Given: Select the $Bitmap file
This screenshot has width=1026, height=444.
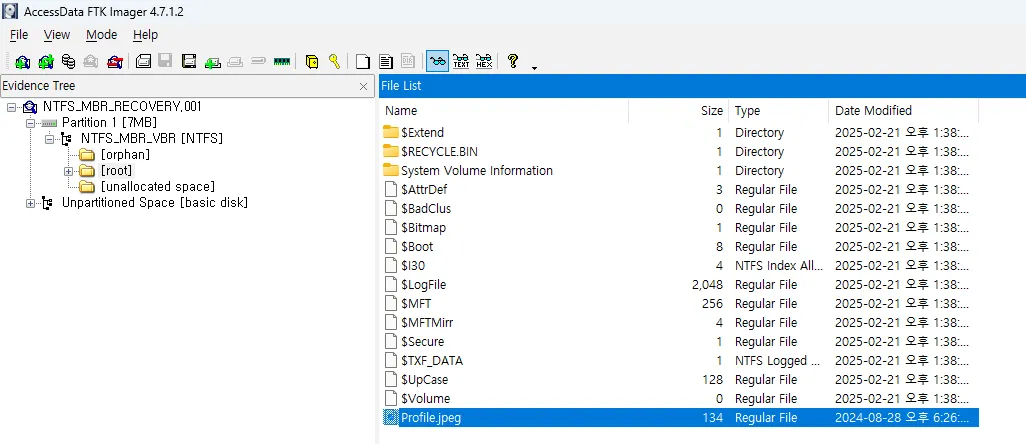Looking at the screenshot, I should pos(679,228).
